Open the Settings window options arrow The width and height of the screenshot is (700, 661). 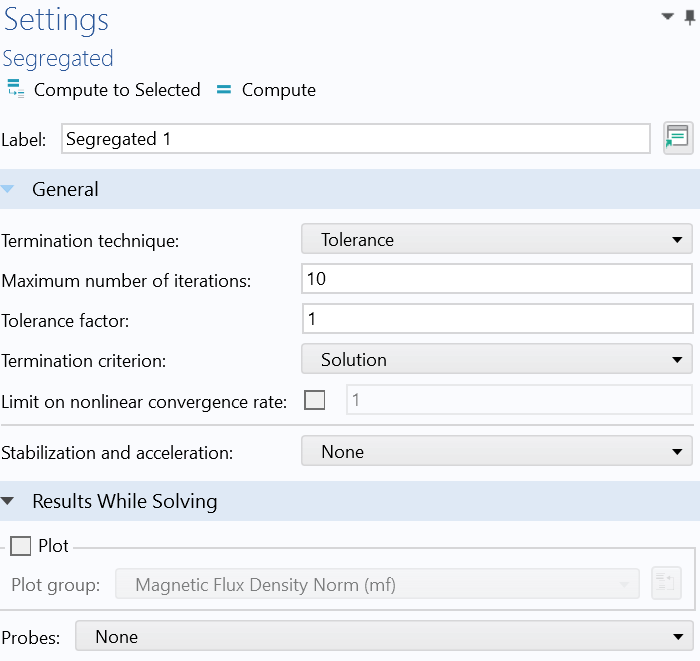point(667,16)
